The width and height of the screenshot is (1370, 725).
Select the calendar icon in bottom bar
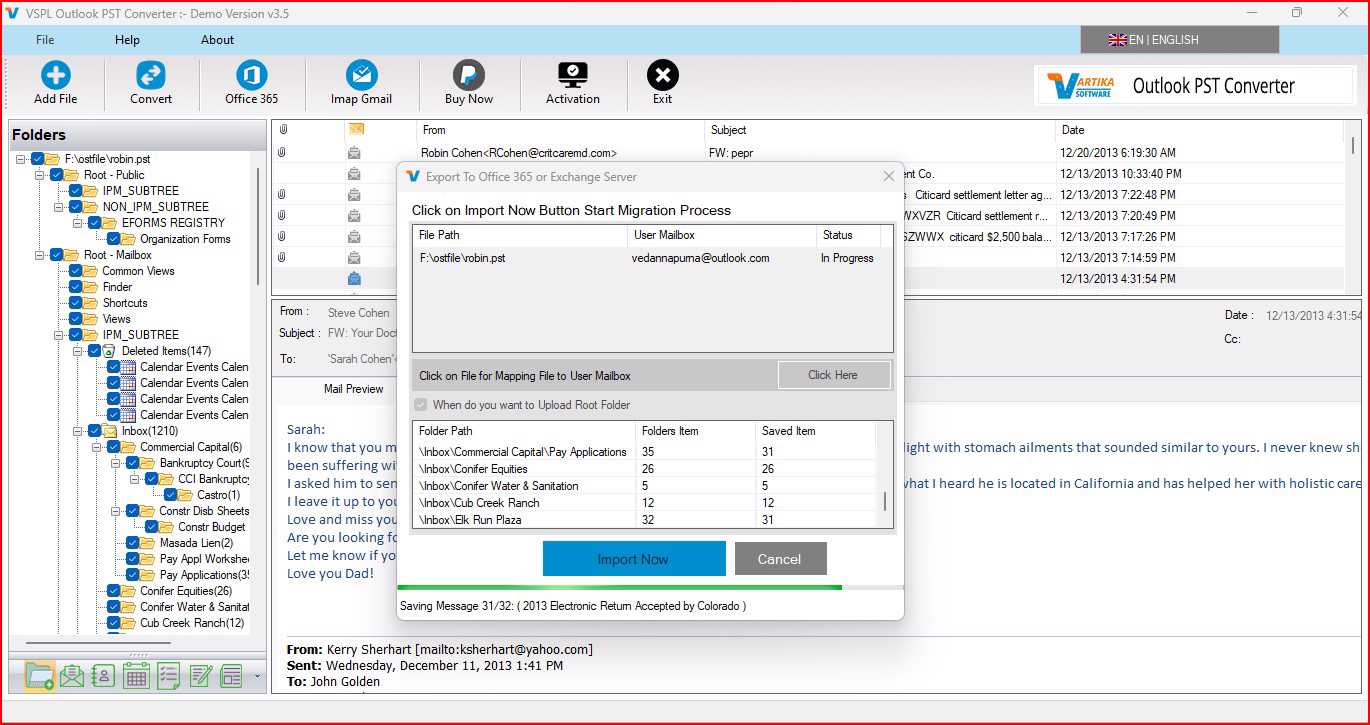[136, 676]
